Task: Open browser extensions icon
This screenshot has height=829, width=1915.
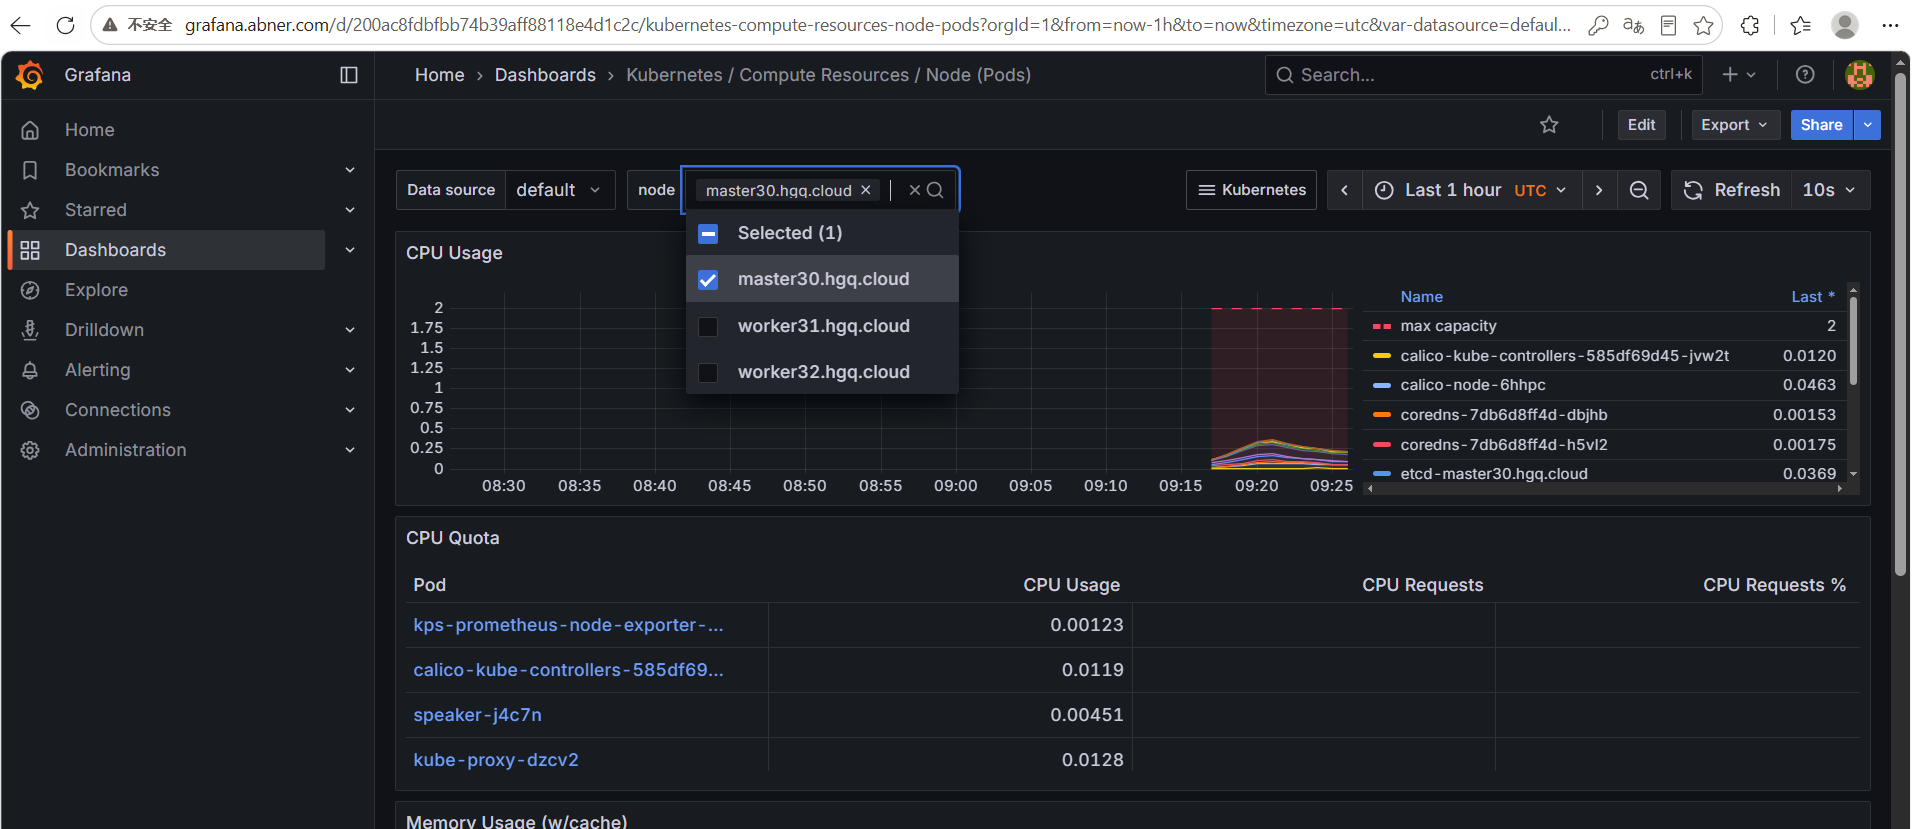Action: click(1750, 25)
